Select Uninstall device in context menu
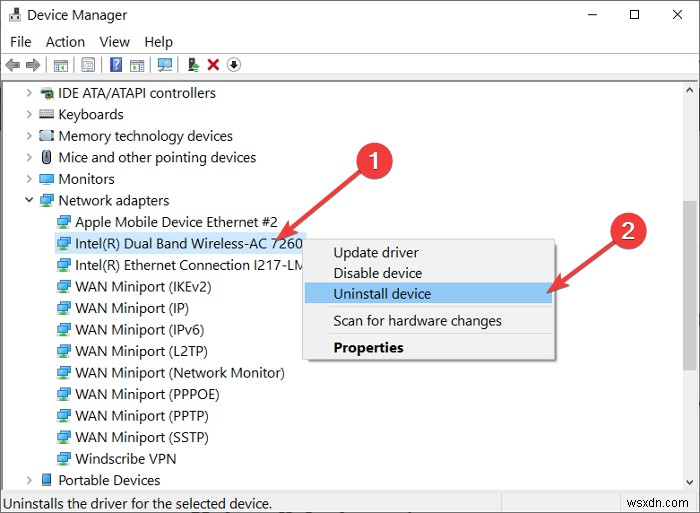 [x=429, y=293]
